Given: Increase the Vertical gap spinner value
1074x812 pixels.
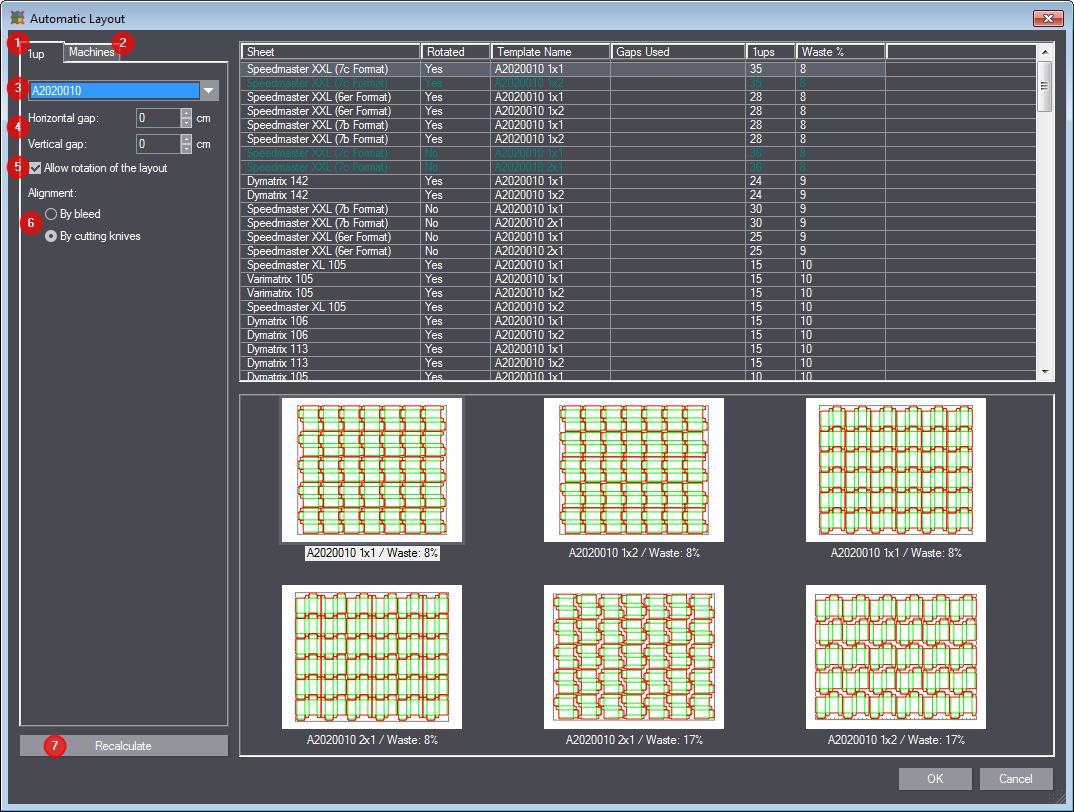Looking at the screenshot, I should click(x=186, y=139).
